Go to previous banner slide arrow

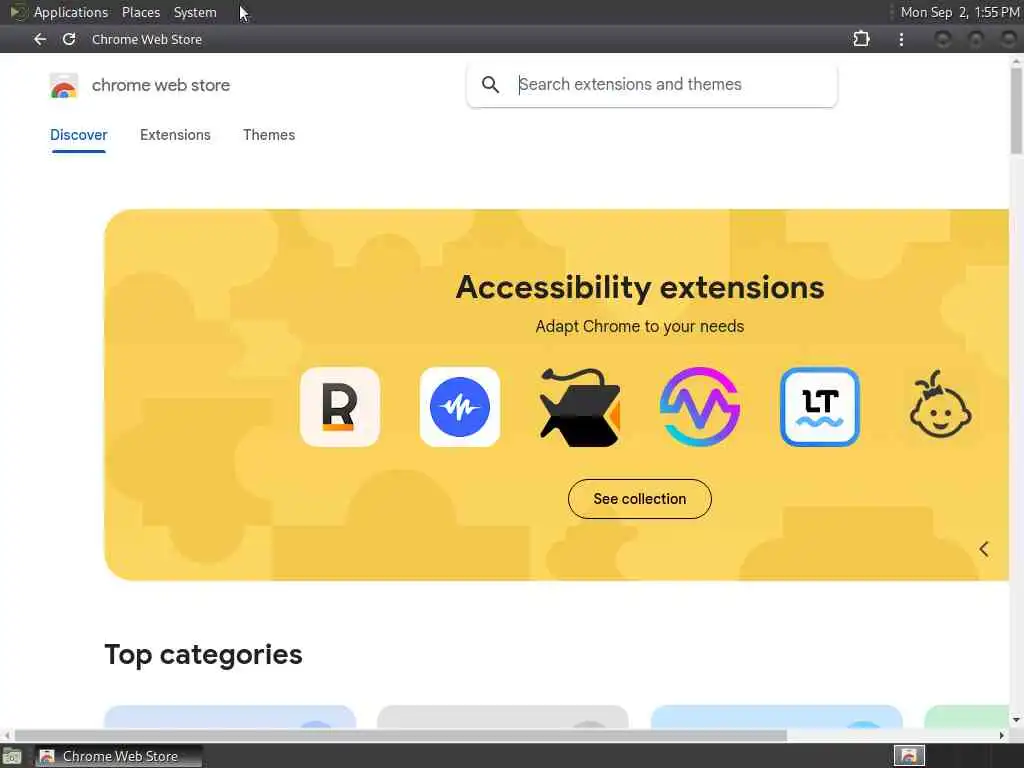click(984, 549)
